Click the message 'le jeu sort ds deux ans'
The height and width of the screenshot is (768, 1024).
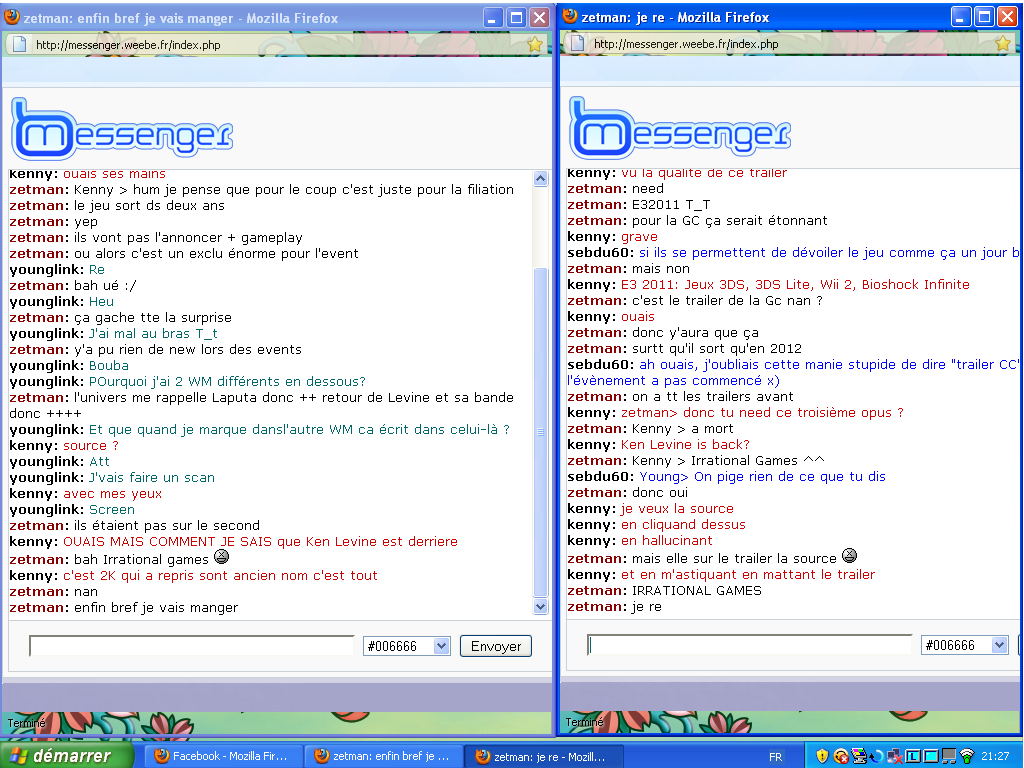149,205
